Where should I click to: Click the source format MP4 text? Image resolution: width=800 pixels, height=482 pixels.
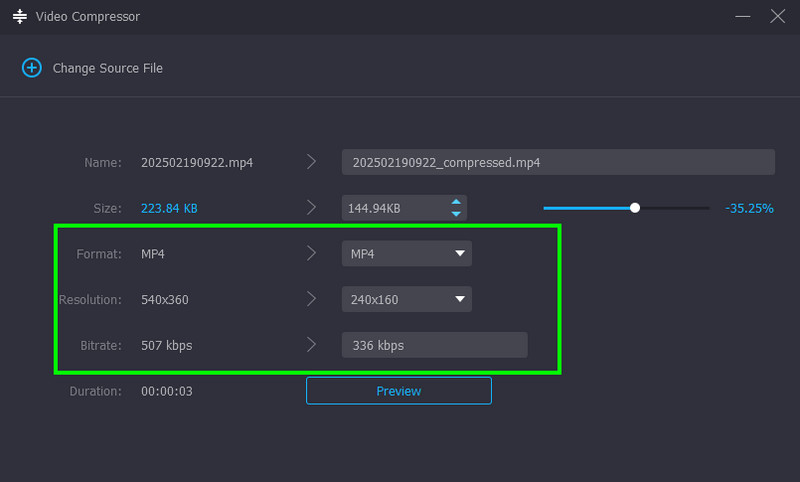153,254
